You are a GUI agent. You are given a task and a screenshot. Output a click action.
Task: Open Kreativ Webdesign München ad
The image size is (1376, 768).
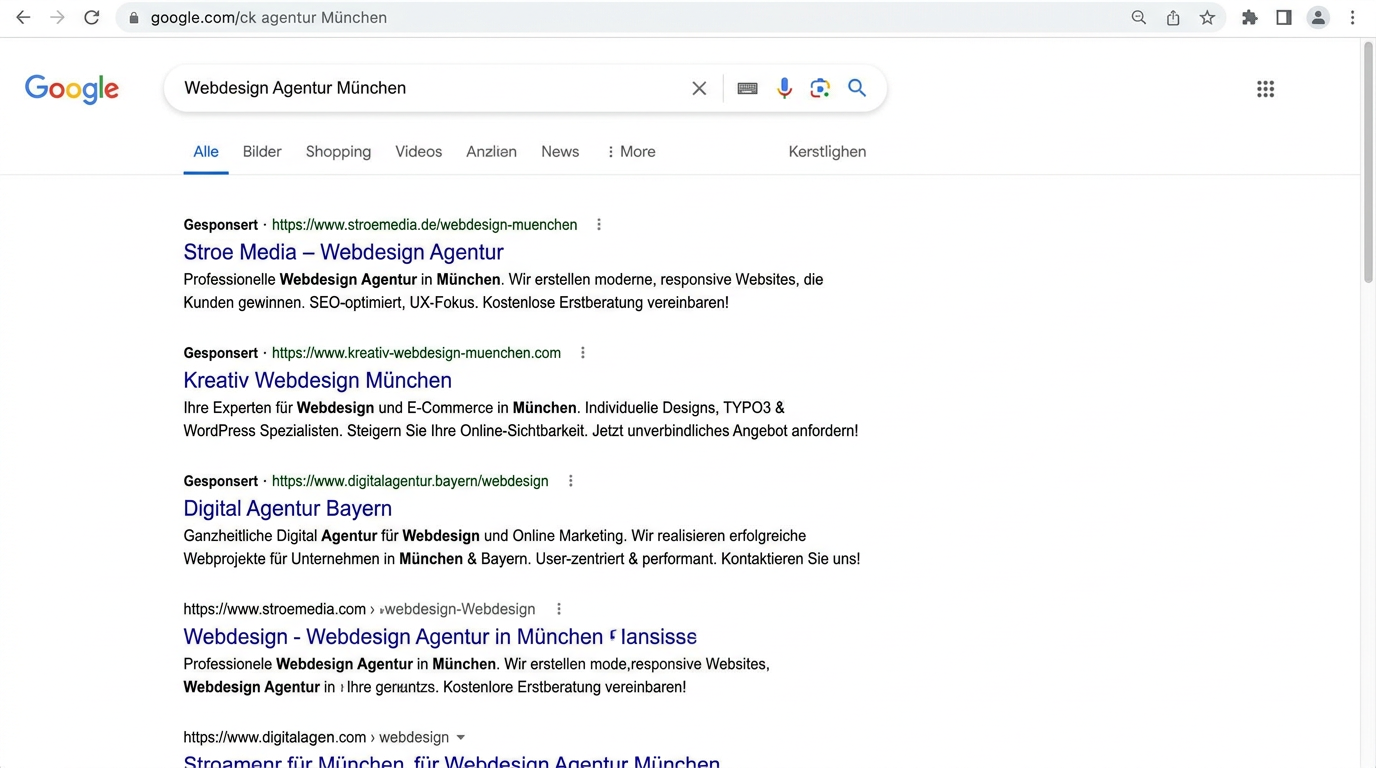317,380
